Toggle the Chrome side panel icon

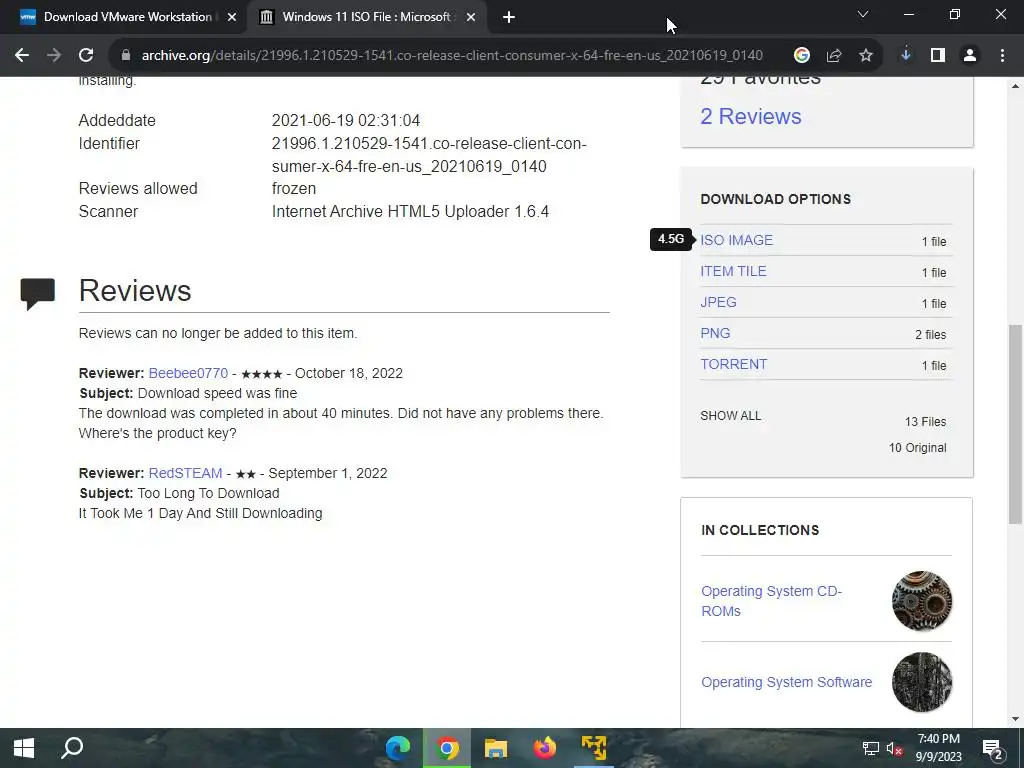[x=938, y=56]
